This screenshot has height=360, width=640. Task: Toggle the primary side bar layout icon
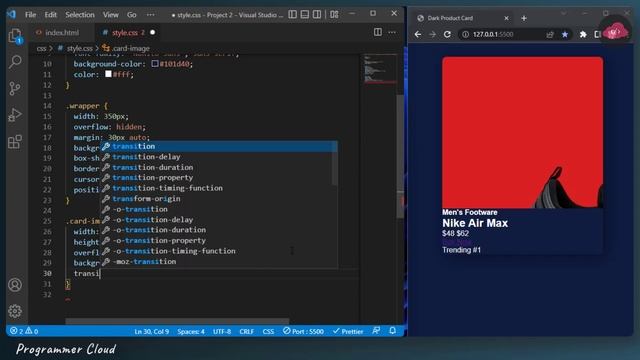(293, 14)
